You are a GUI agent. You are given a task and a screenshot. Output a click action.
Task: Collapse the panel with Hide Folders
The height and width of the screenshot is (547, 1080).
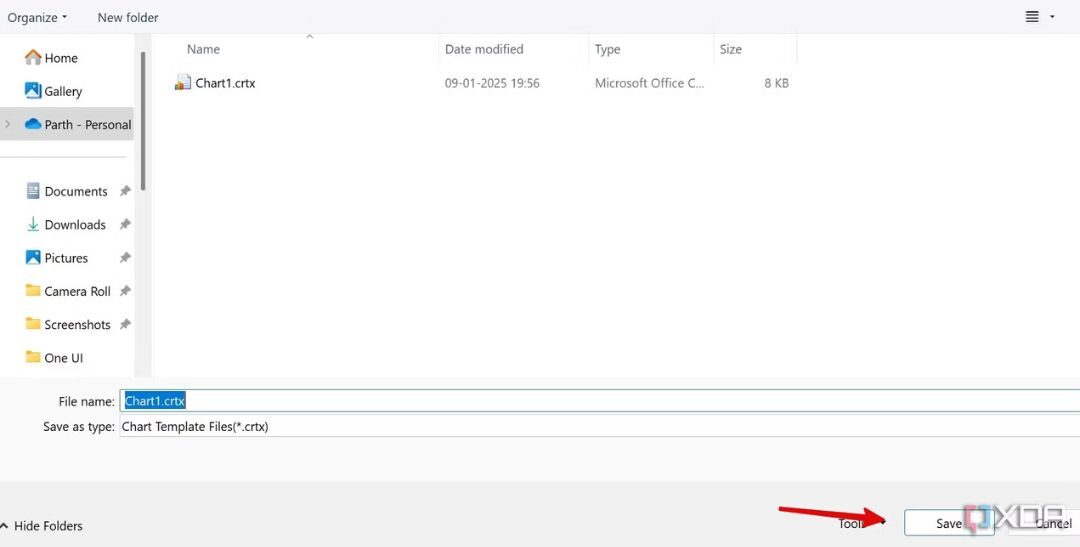point(42,526)
